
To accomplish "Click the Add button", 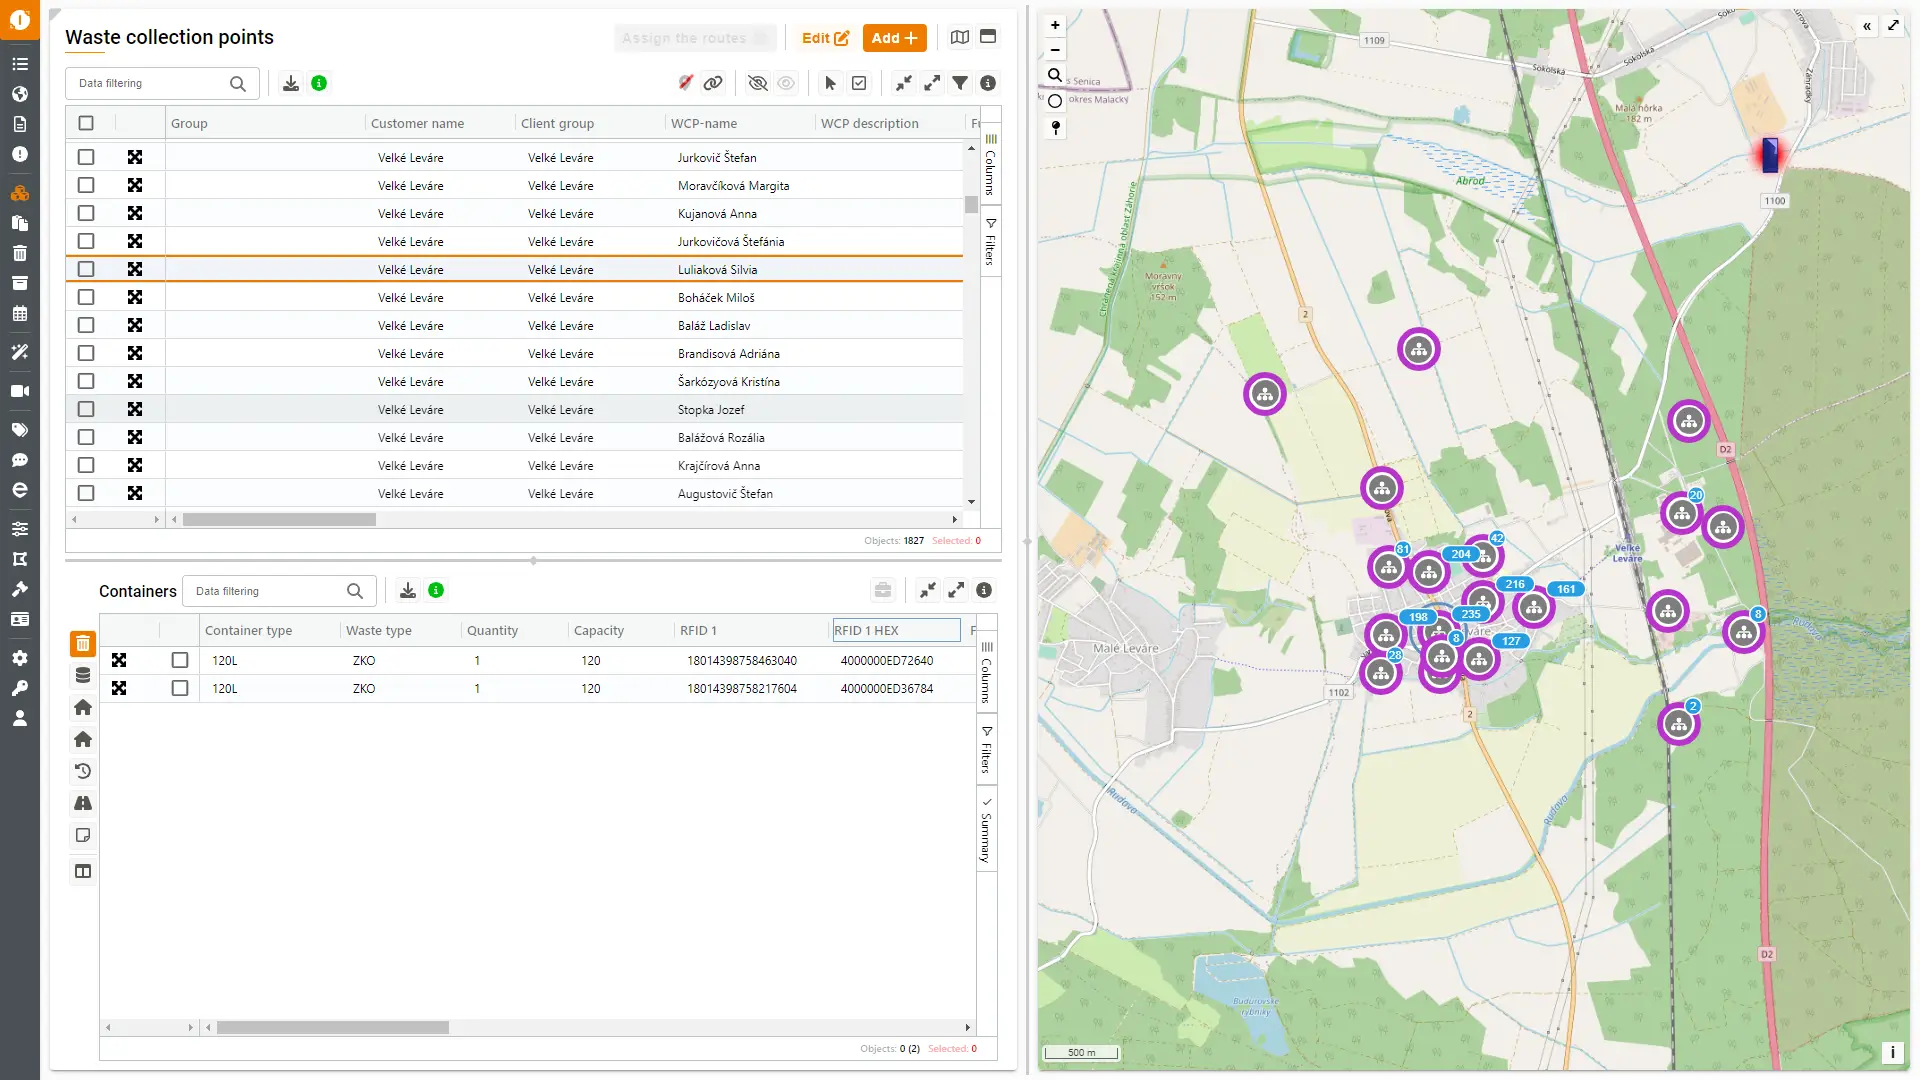I will coord(894,38).
